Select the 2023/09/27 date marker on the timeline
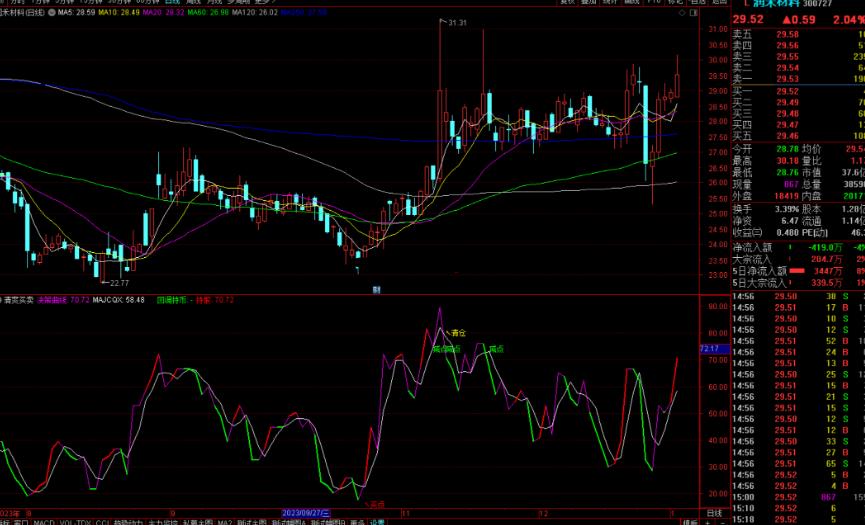The image size is (865, 525). point(306,513)
